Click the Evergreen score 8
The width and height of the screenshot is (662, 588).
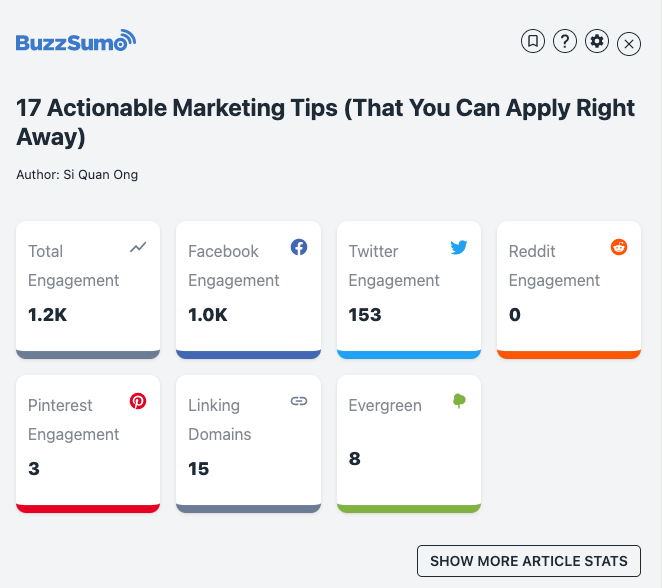tap(355, 459)
